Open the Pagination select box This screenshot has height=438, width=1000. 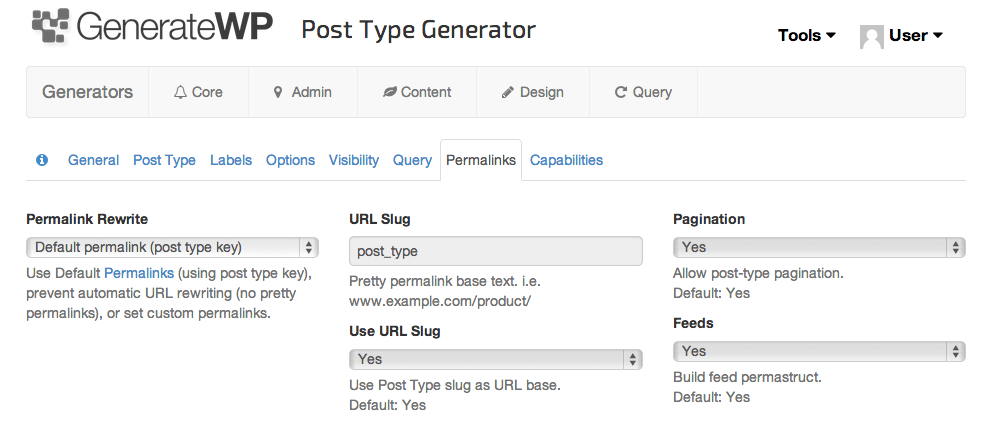pyautogui.click(x=819, y=247)
